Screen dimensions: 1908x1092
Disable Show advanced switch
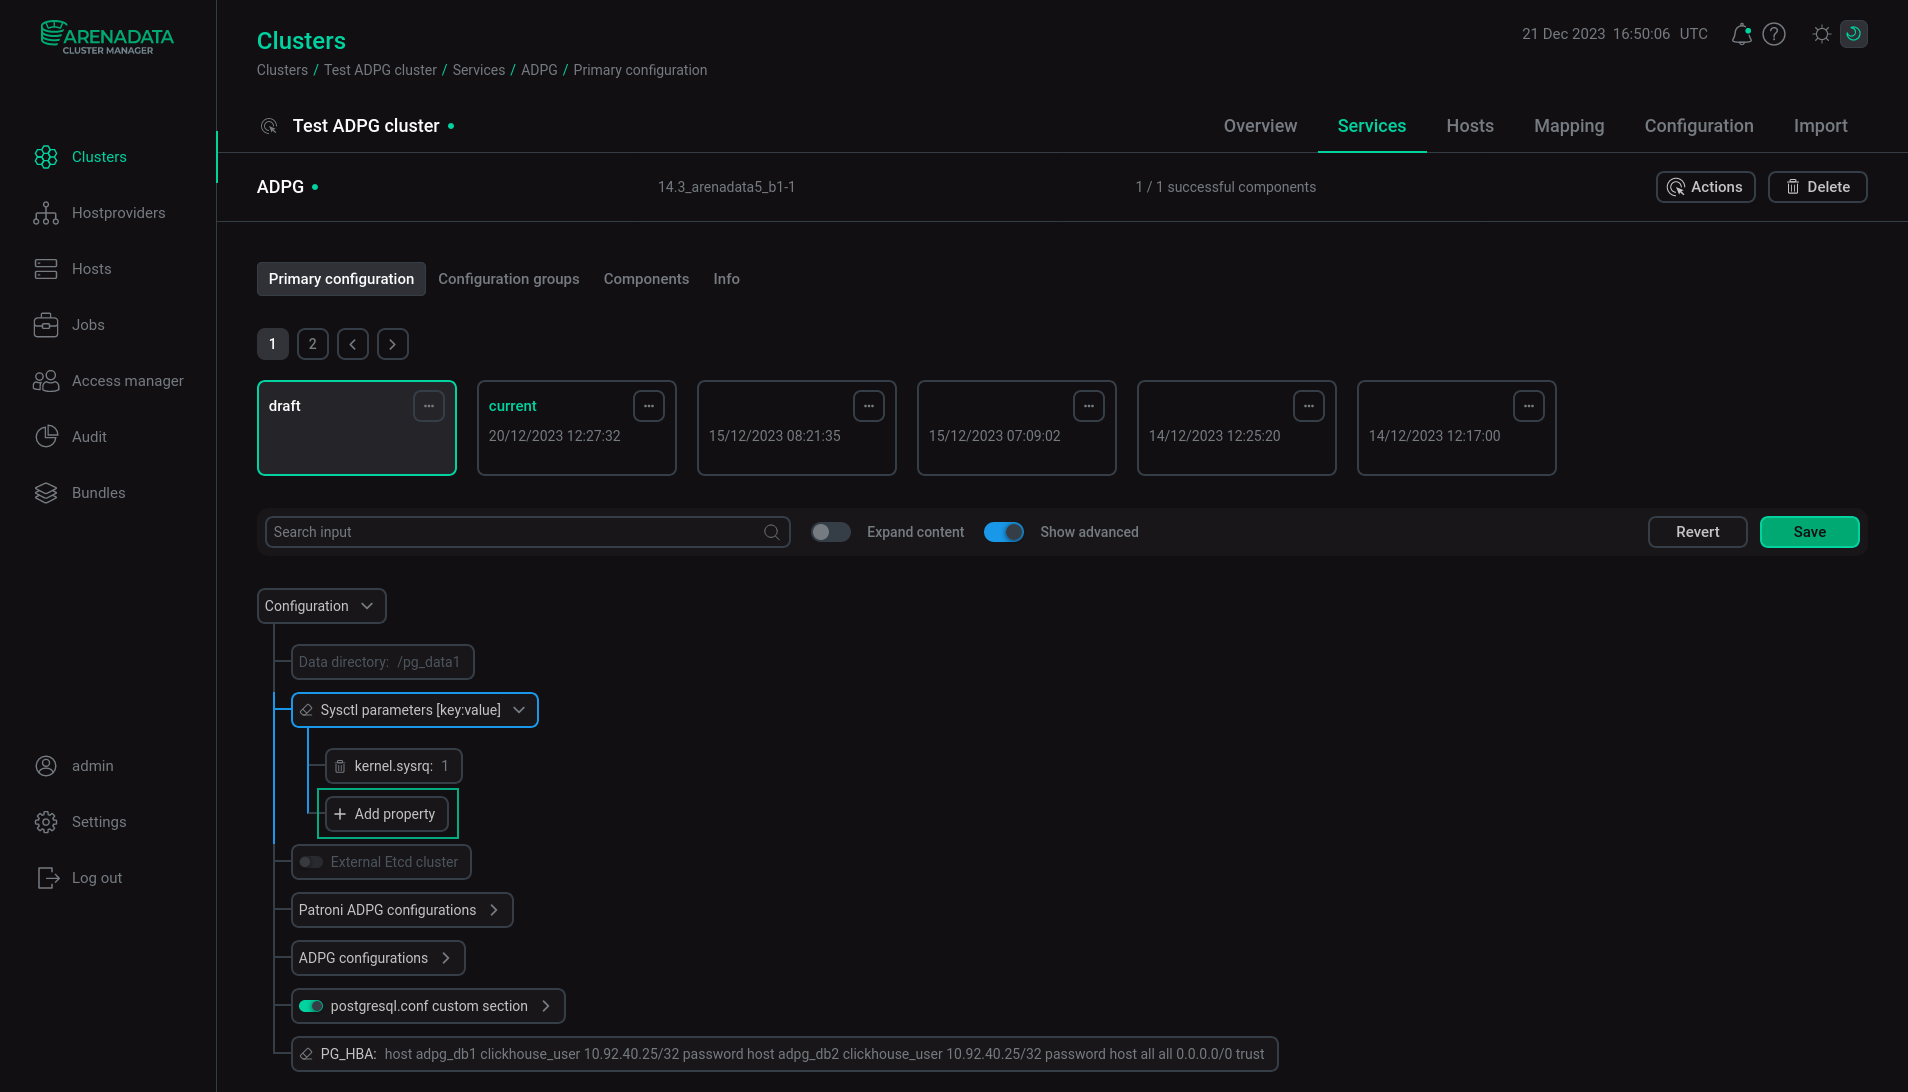pos(1004,532)
